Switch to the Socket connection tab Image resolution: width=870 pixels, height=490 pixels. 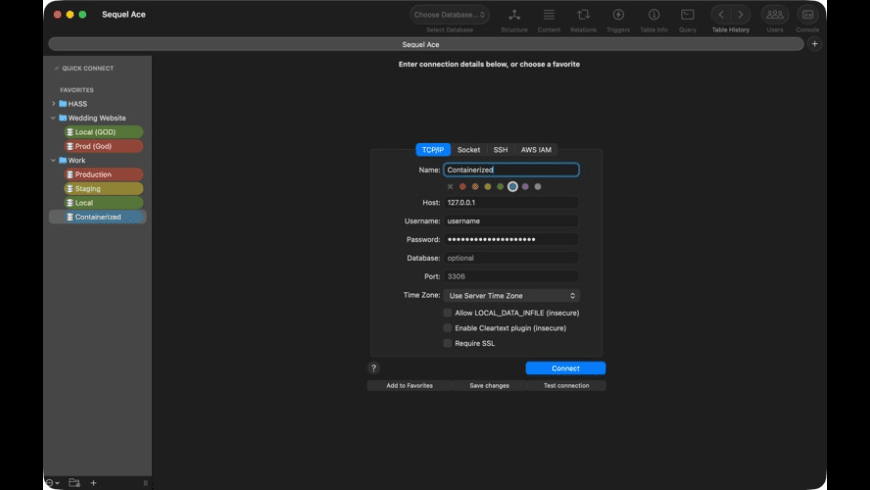[x=468, y=150]
